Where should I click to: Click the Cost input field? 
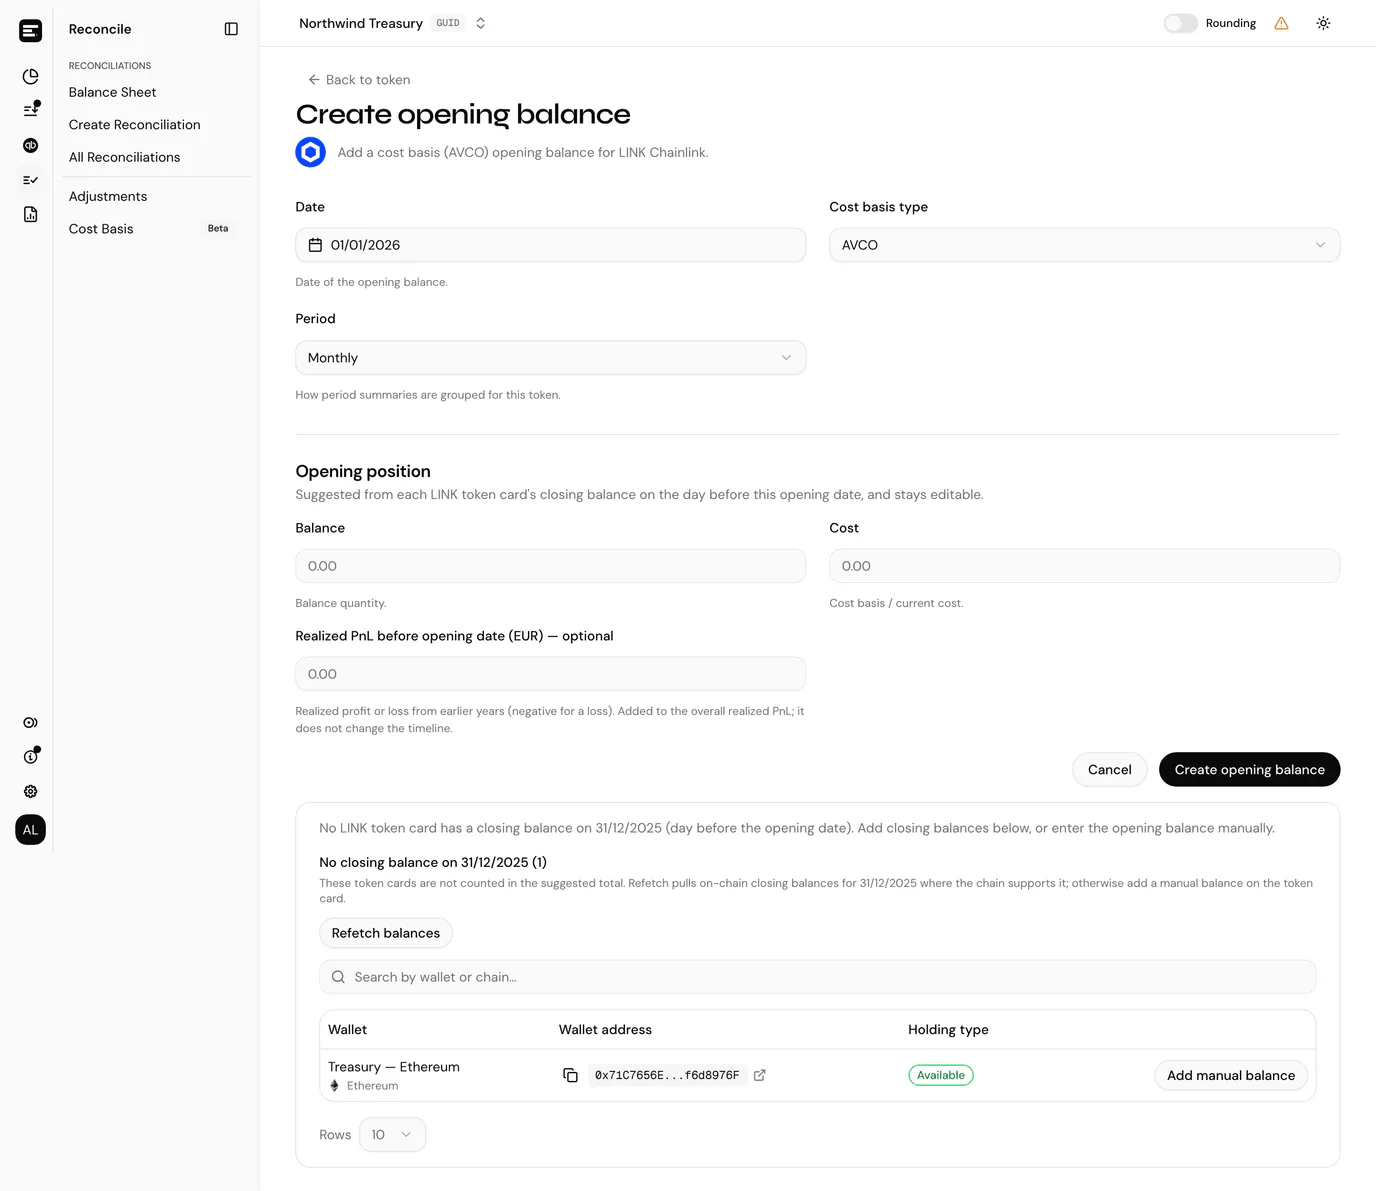[1084, 566]
